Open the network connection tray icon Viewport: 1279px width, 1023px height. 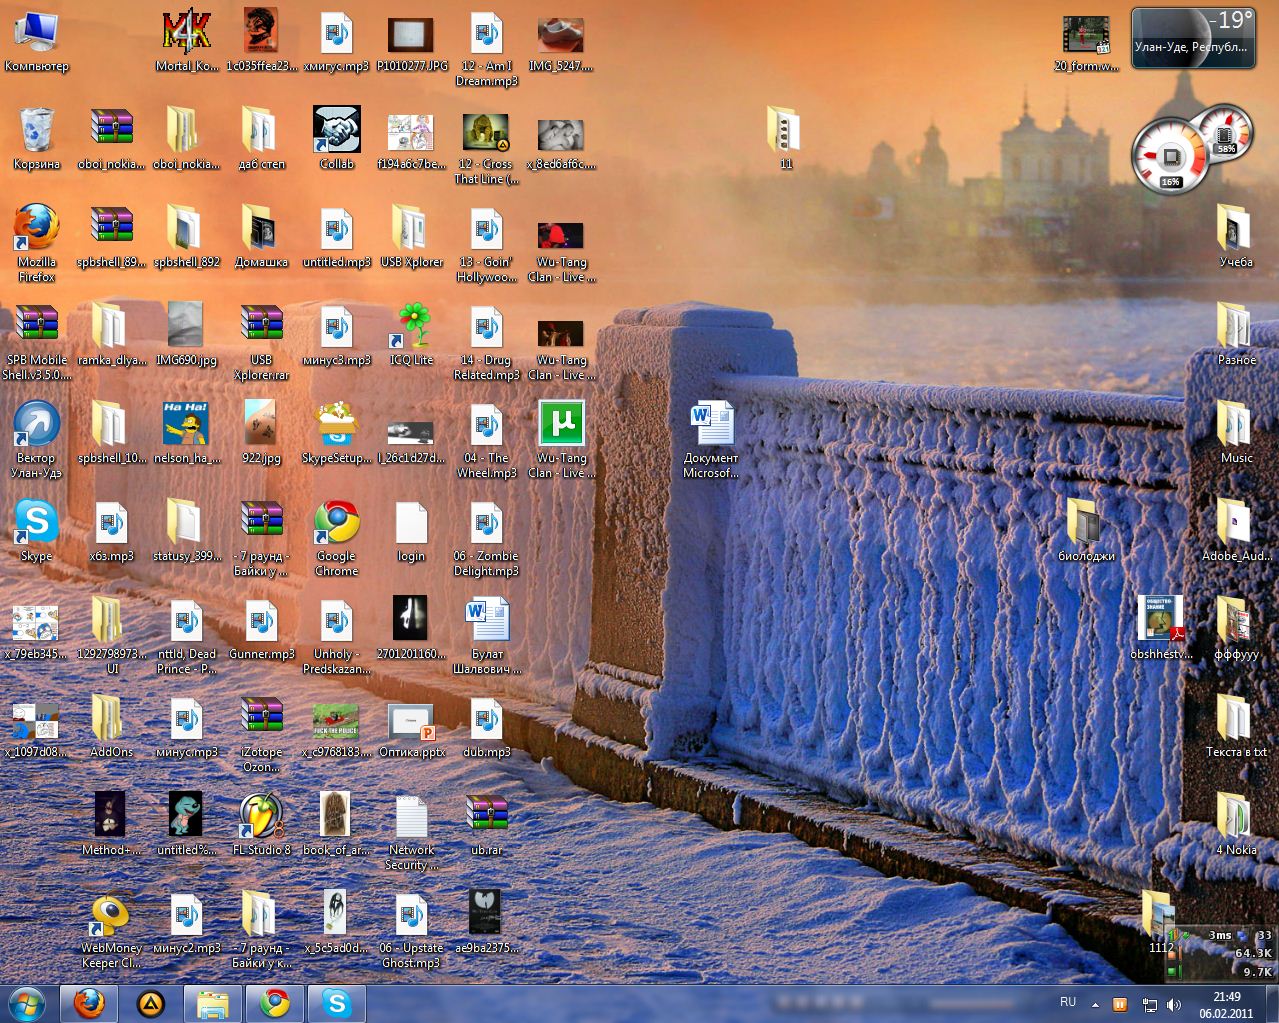coord(1150,1004)
